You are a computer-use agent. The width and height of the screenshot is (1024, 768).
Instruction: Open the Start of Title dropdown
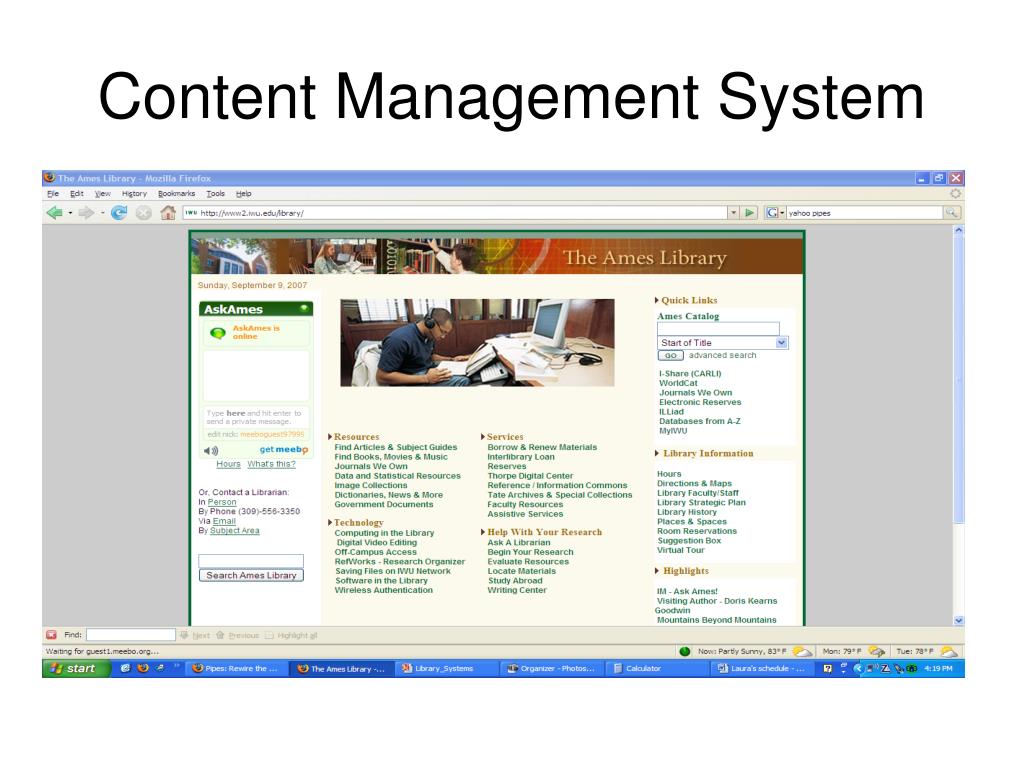pyautogui.click(x=723, y=343)
